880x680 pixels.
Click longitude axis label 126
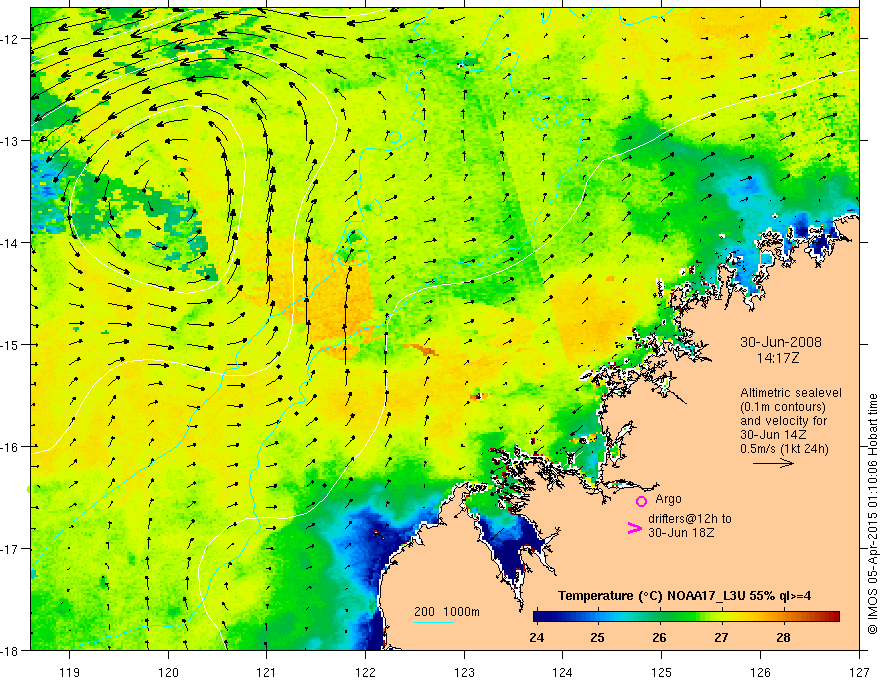pyautogui.click(x=760, y=672)
